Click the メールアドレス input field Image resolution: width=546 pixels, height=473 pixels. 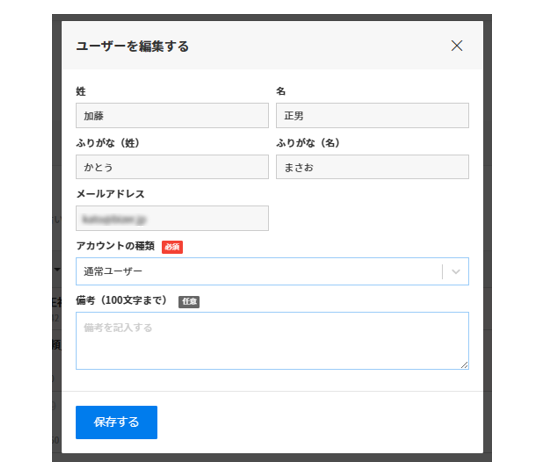(x=172, y=218)
